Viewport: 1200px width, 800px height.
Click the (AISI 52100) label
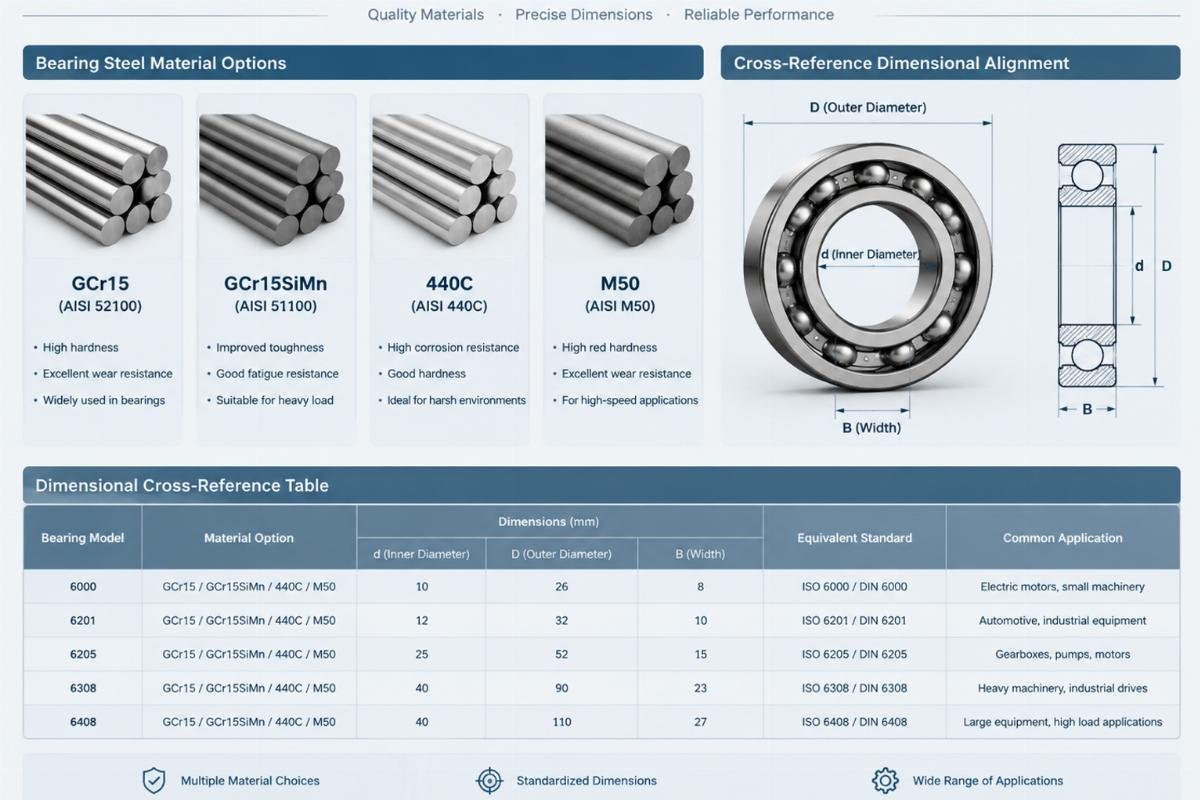coord(101,306)
